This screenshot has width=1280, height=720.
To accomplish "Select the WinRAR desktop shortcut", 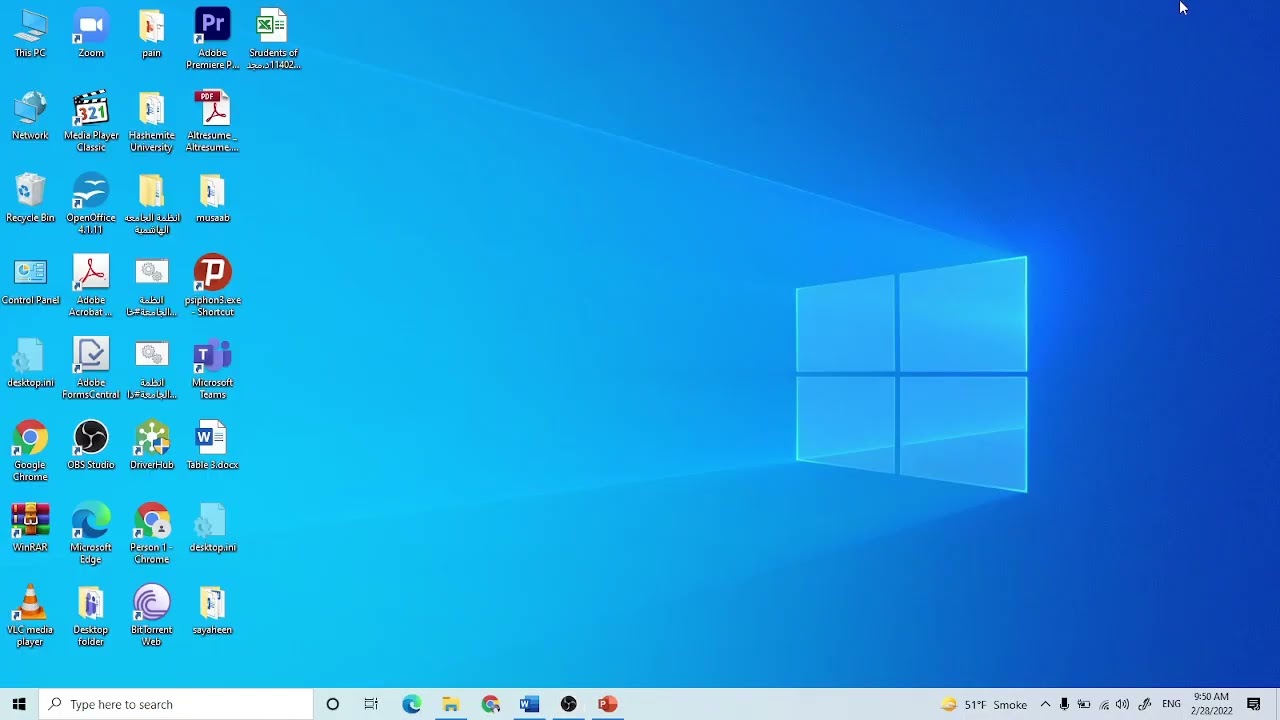I will pyautogui.click(x=30, y=527).
